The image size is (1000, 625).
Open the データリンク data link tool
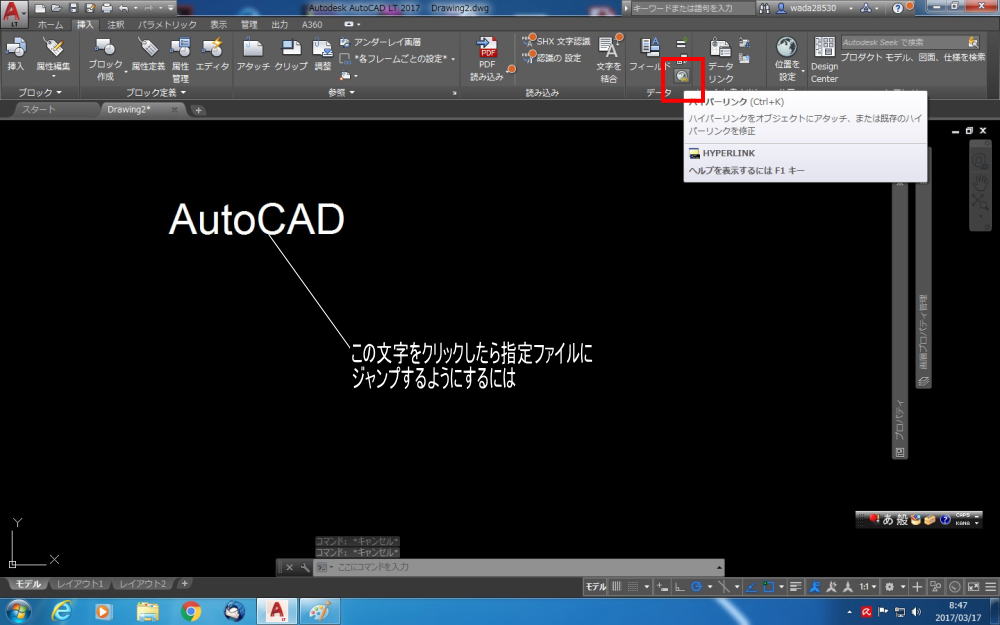(720, 59)
